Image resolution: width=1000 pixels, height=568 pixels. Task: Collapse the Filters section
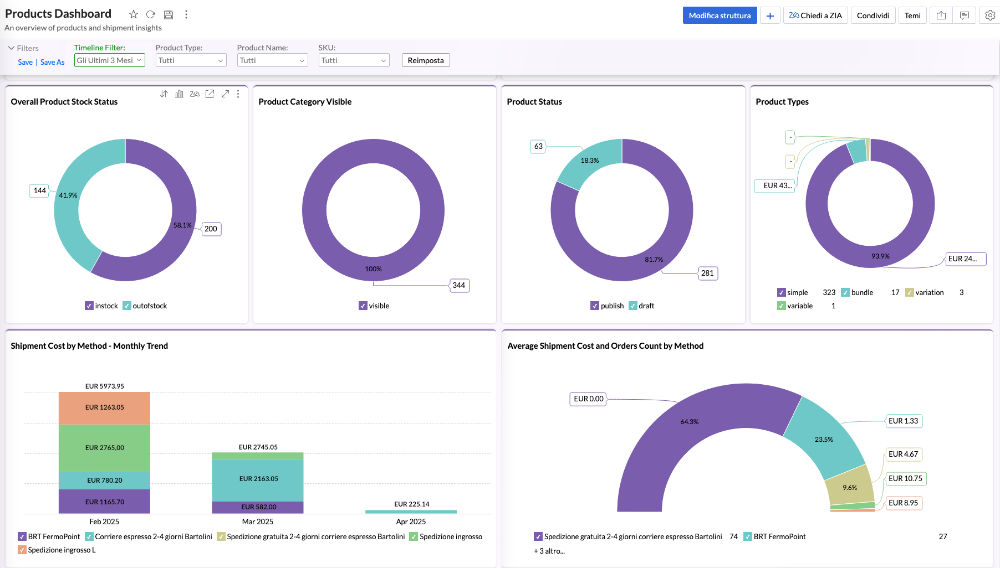23,48
